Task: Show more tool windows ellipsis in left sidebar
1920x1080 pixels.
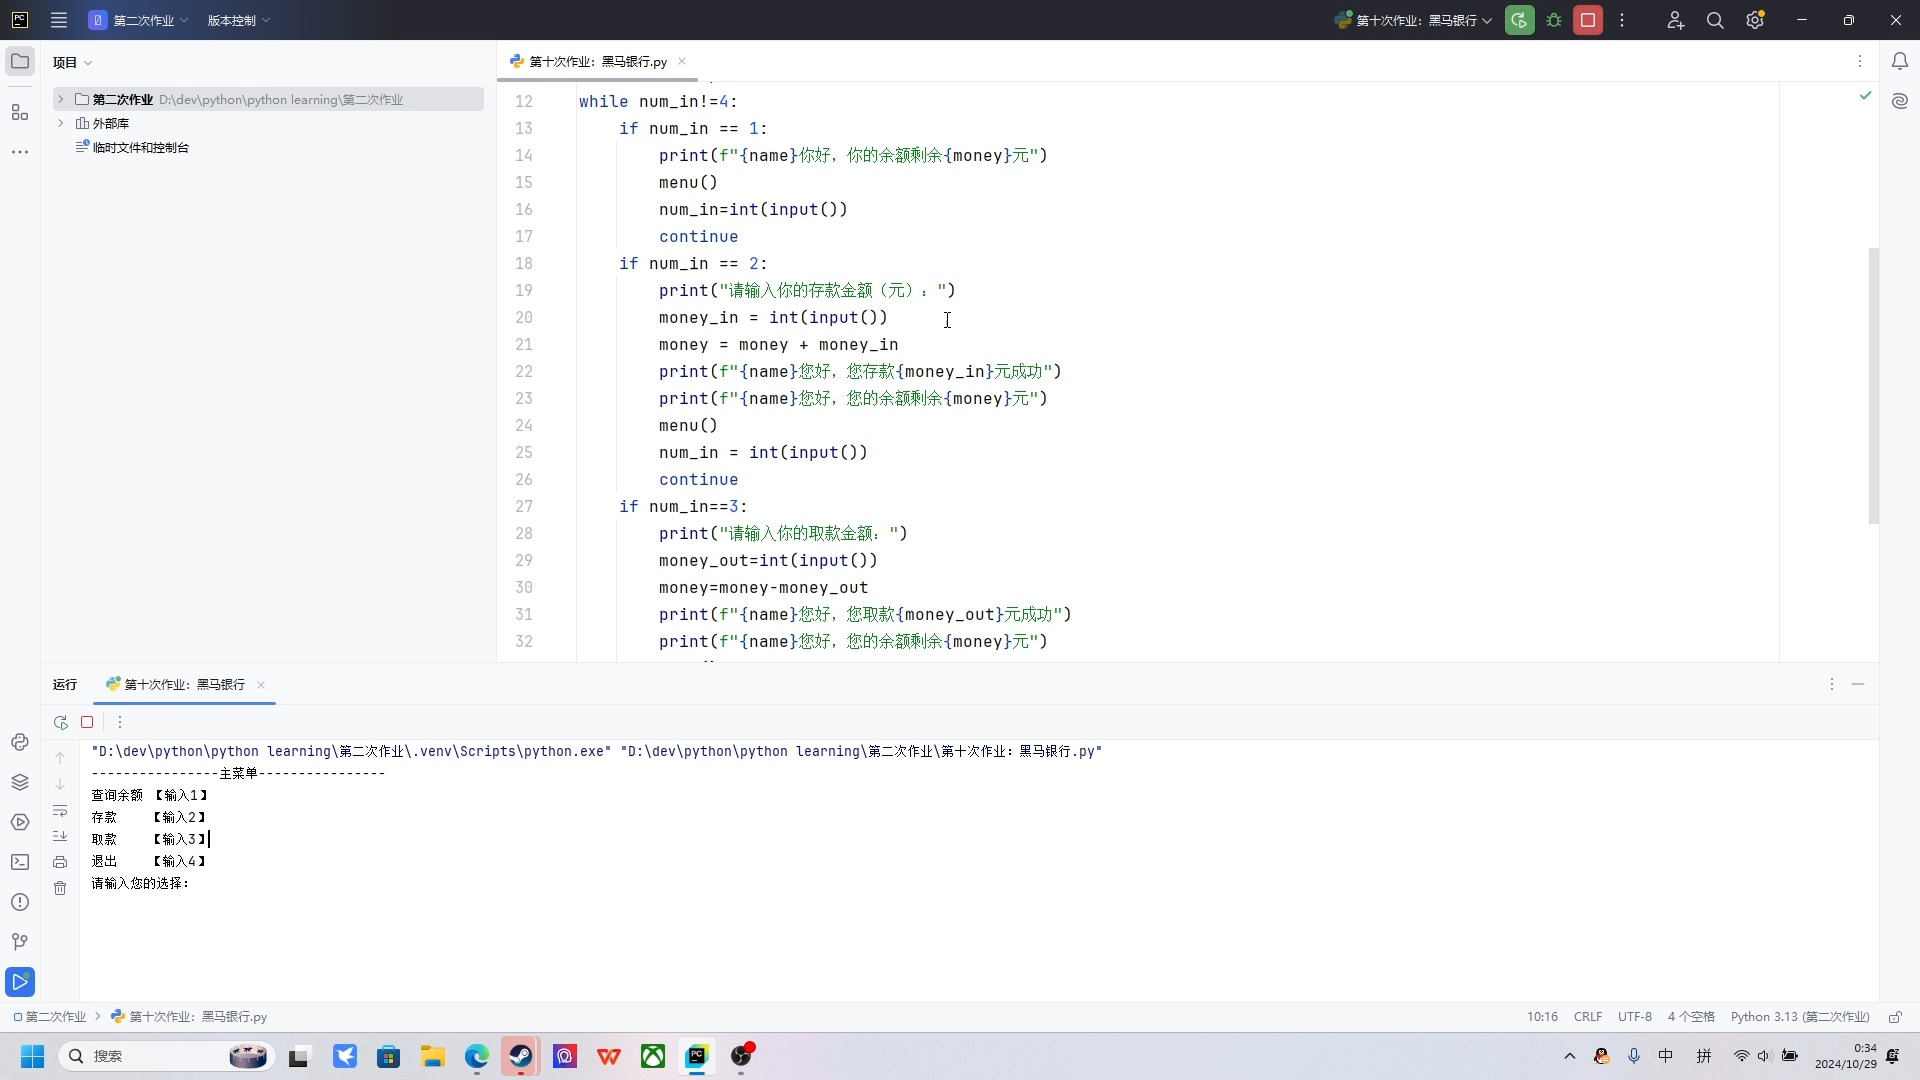Action: [x=20, y=152]
